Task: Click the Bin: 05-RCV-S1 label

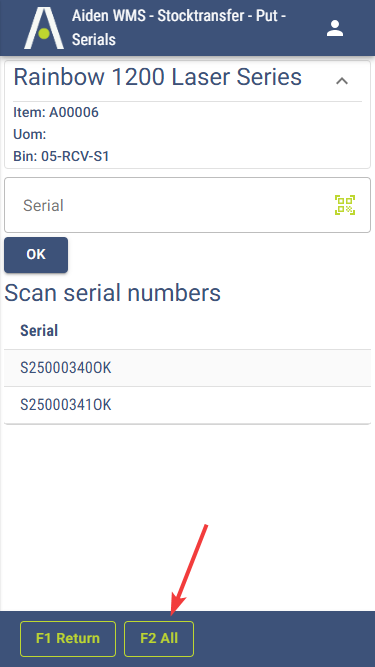Action: pyautogui.click(x=61, y=157)
